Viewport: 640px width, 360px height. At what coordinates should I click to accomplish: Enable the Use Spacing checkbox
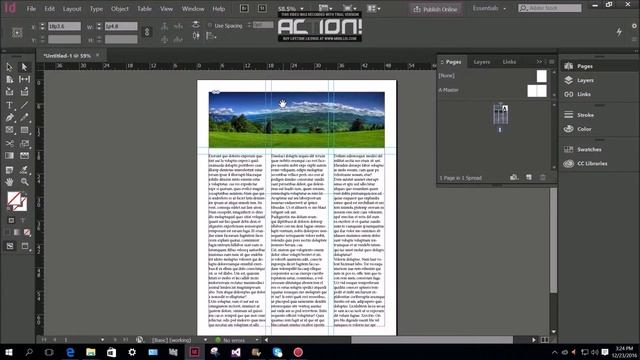click(x=210, y=26)
